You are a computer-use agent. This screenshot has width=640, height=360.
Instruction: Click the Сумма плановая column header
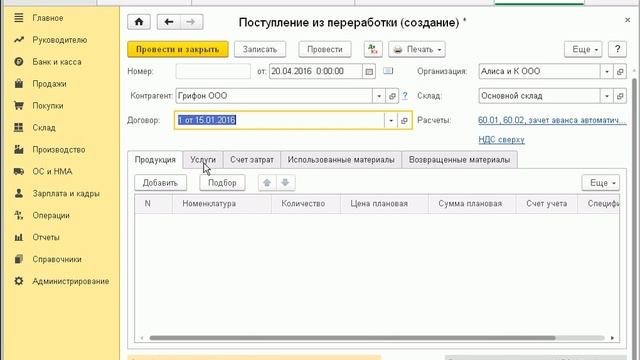click(472, 204)
